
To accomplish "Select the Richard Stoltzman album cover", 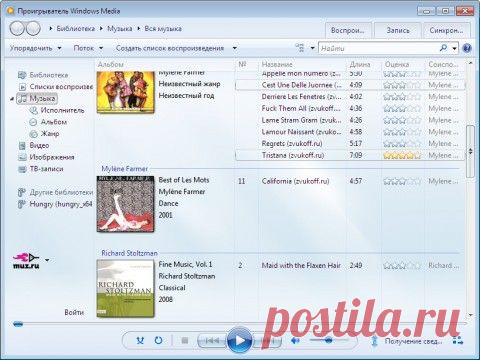I will 125,288.
